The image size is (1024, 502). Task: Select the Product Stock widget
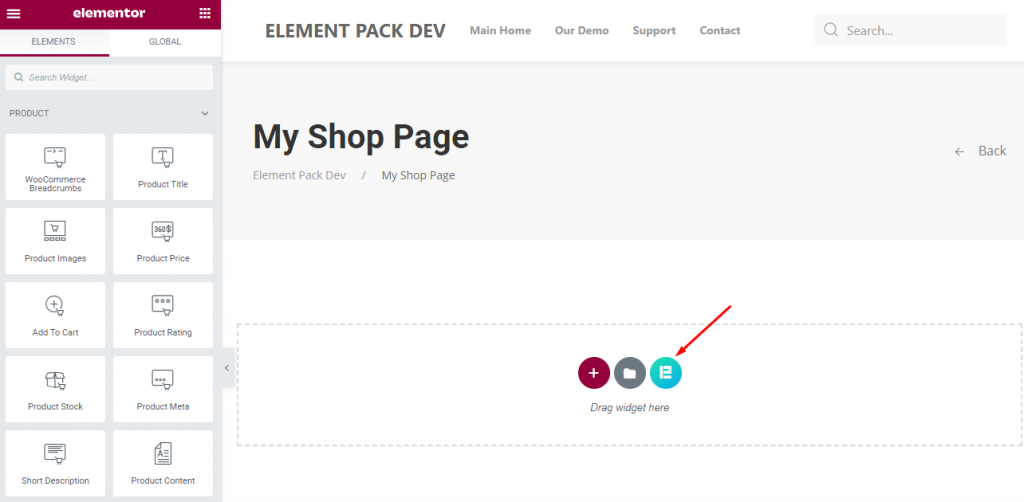pyautogui.click(x=56, y=389)
